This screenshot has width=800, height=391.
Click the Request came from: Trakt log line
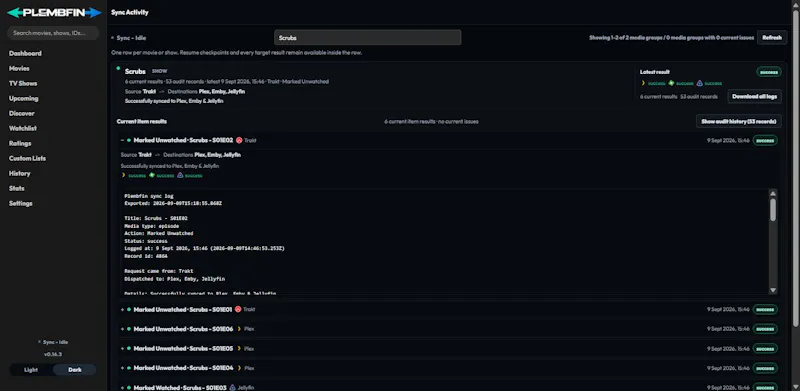[159, 271]
